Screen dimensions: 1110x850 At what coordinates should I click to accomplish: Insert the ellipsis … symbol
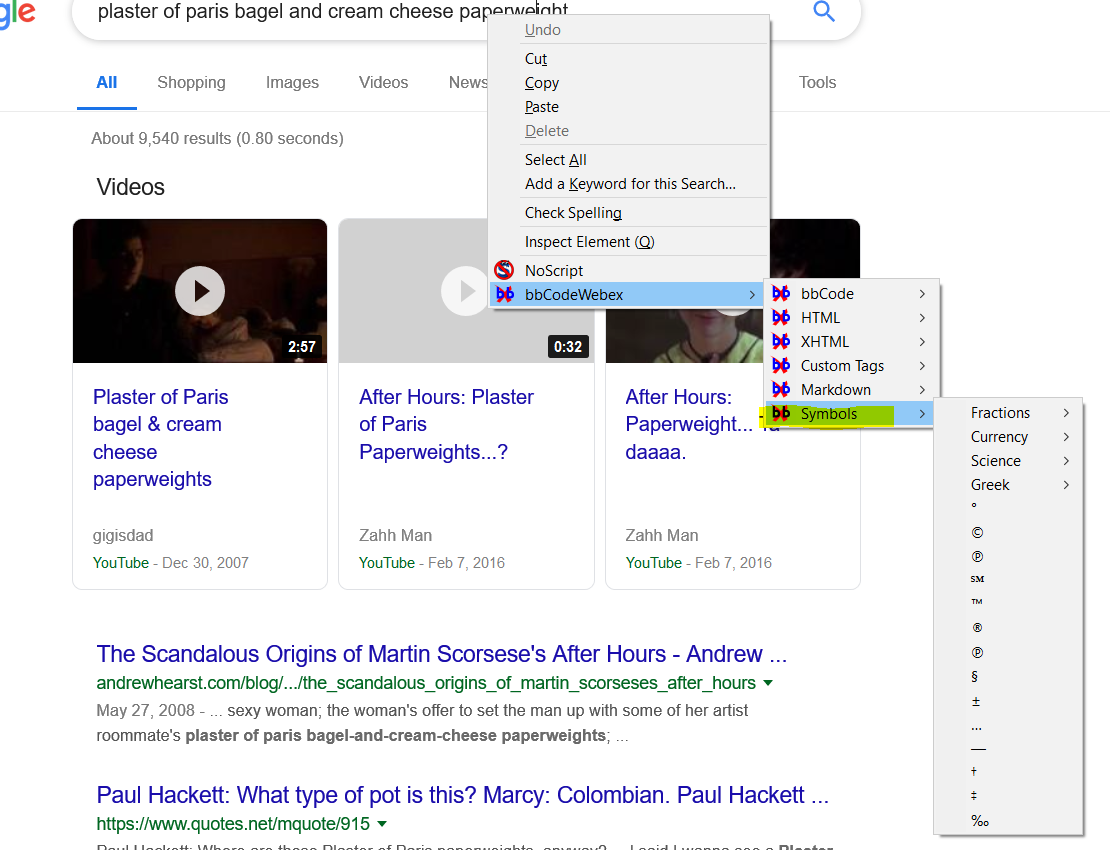[x=976, y=727]
